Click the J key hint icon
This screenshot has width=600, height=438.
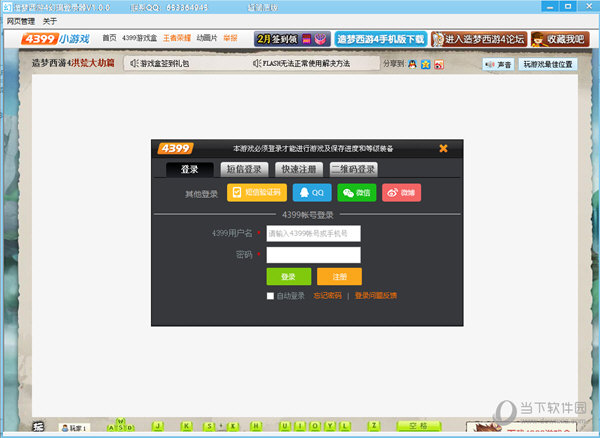[x=158, y=426]
